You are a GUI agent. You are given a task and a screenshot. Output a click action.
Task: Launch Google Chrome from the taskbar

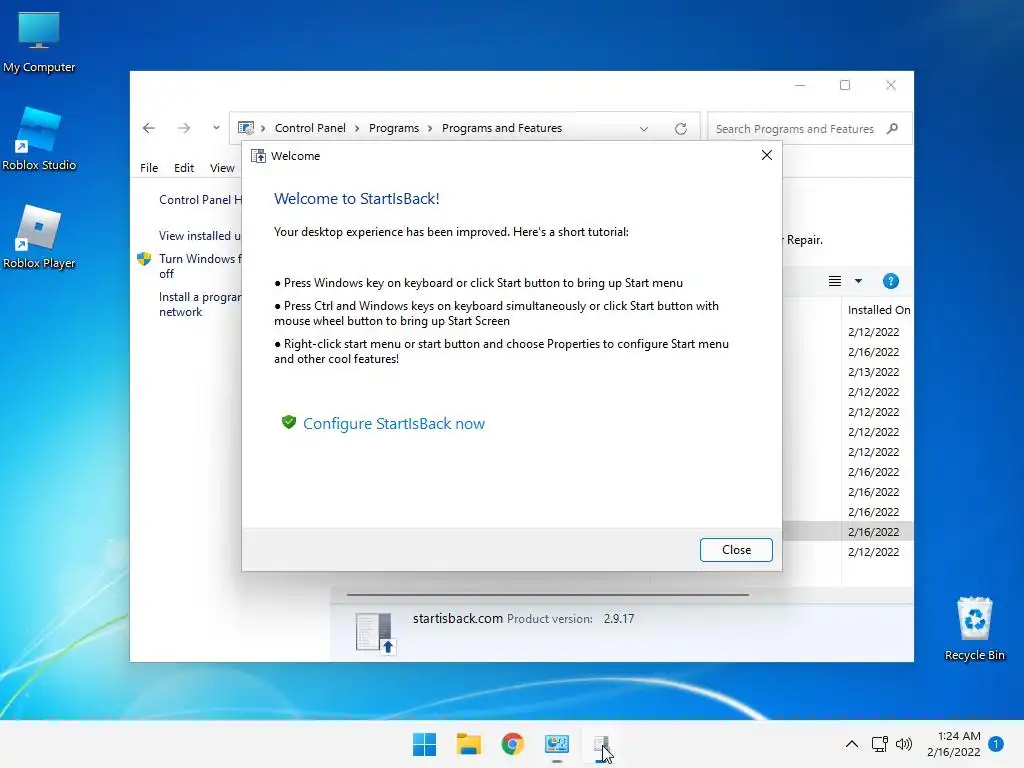tap(513, 744)
